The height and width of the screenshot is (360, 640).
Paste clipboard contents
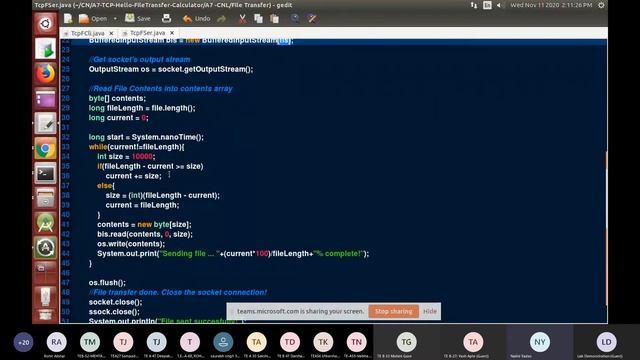point(275,18)
